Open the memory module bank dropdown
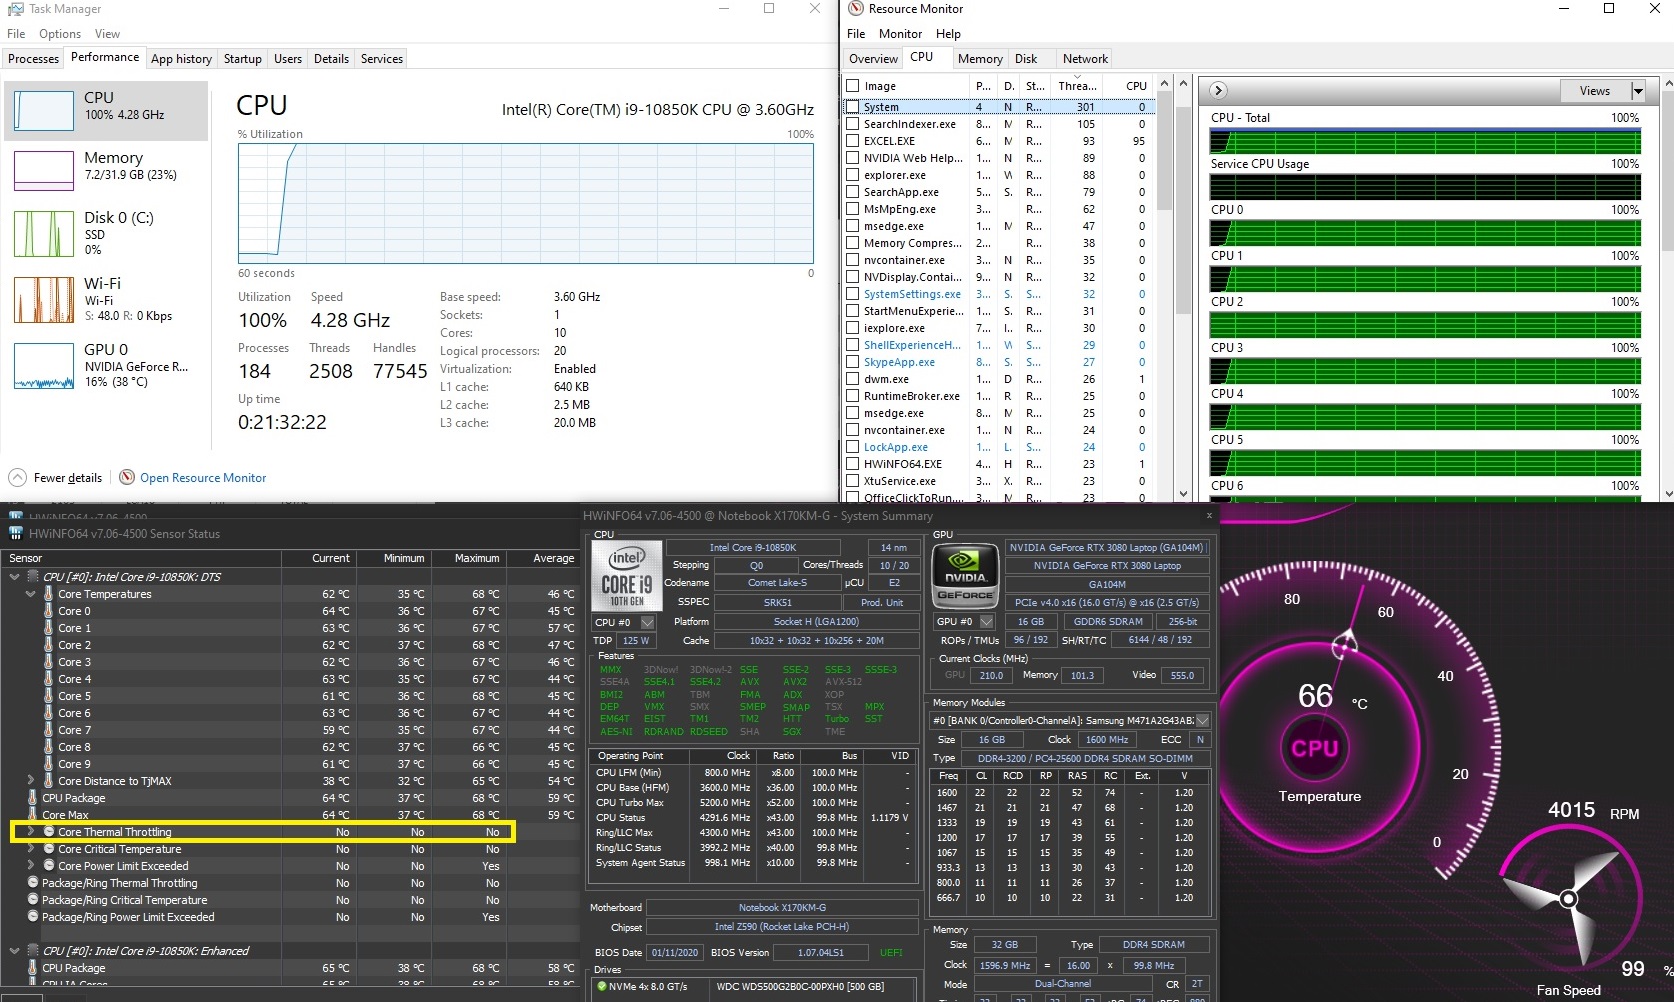Viewport: 1674px width, 1002px height. tap(1203, 721)
